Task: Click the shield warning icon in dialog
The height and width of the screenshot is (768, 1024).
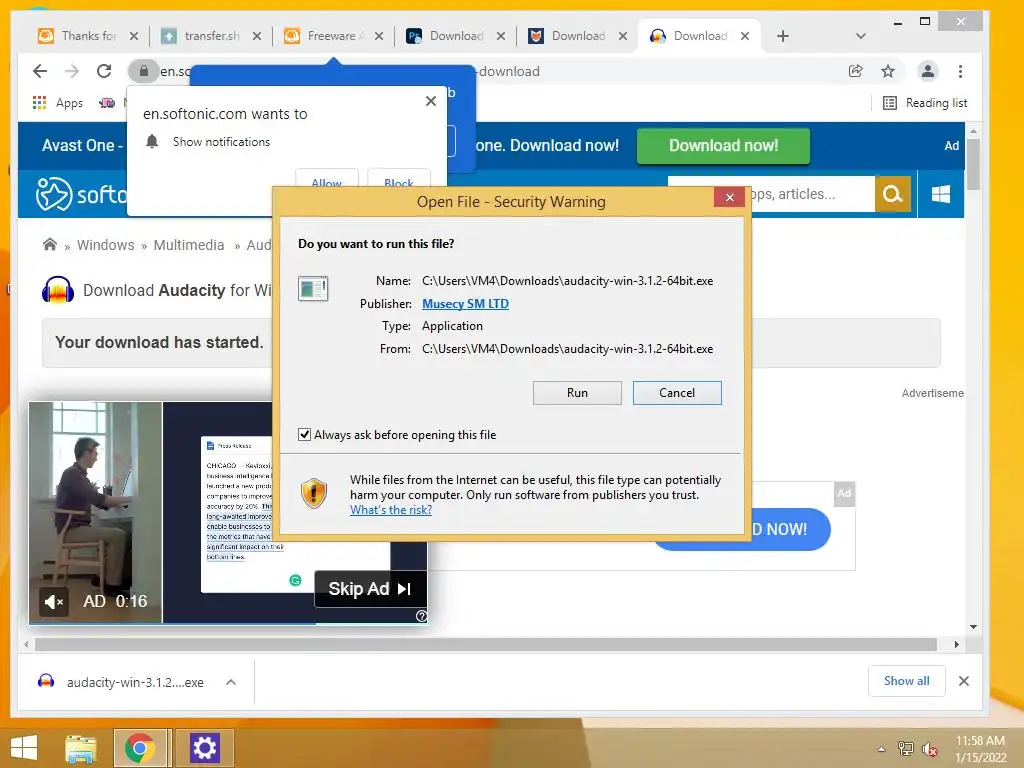Action: click(313, 493)
